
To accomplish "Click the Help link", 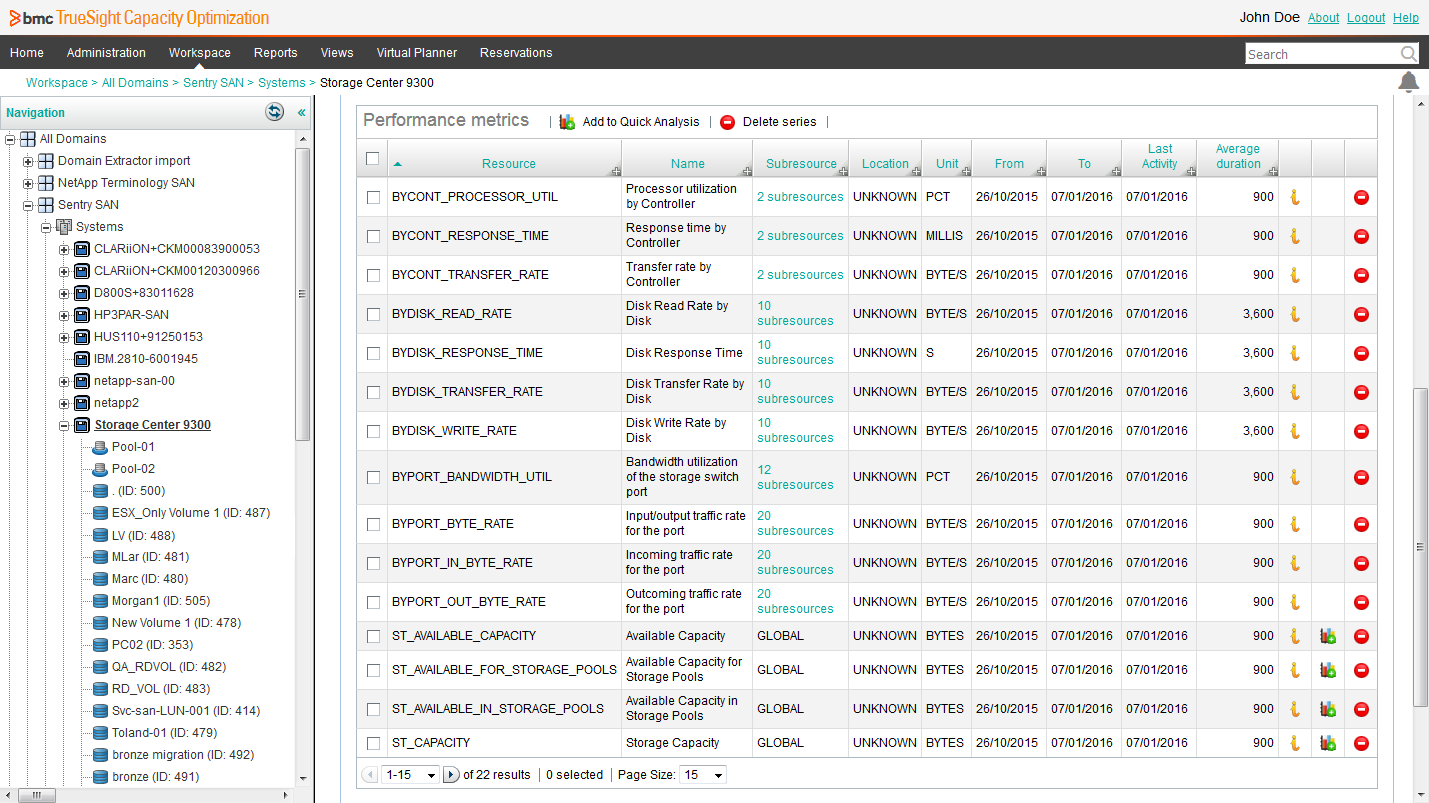I will click(x=1406, y=18).
